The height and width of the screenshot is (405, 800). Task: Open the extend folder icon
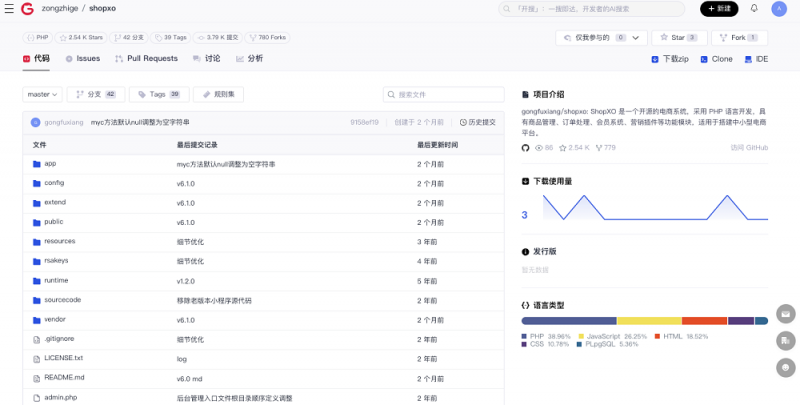pos(36,203)
